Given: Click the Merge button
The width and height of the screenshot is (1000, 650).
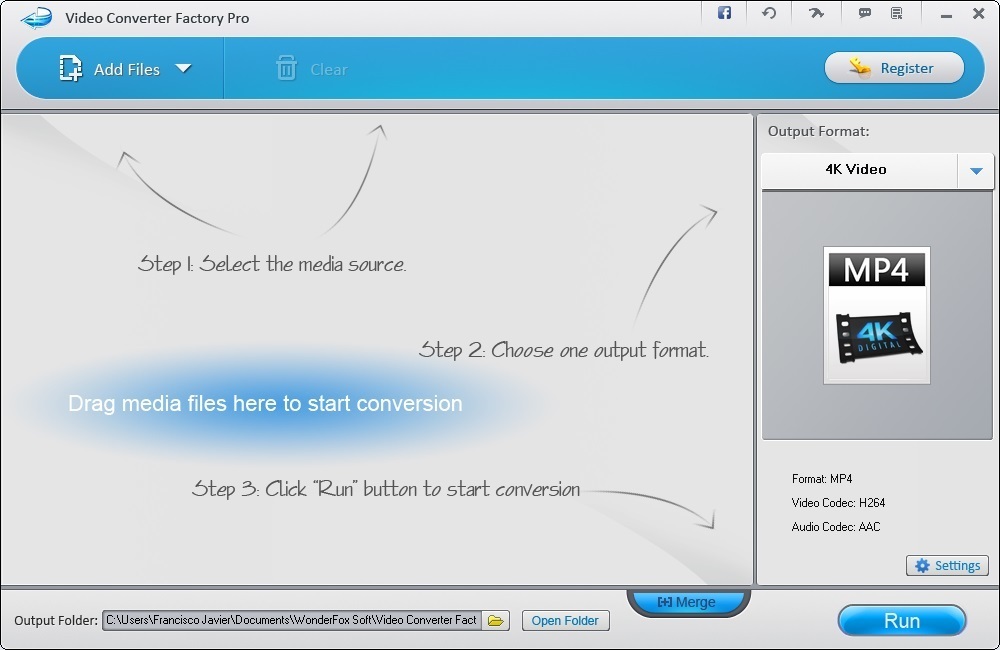Looking at the screenshot, I should [688, 601].
